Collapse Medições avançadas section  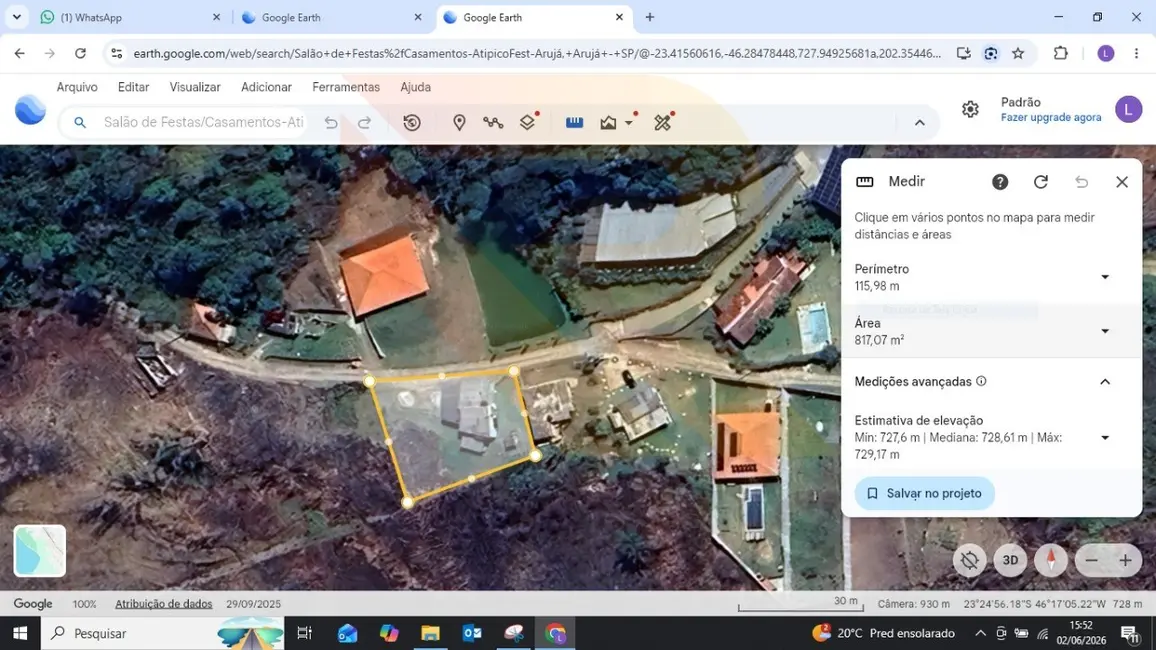point(1104,382)
